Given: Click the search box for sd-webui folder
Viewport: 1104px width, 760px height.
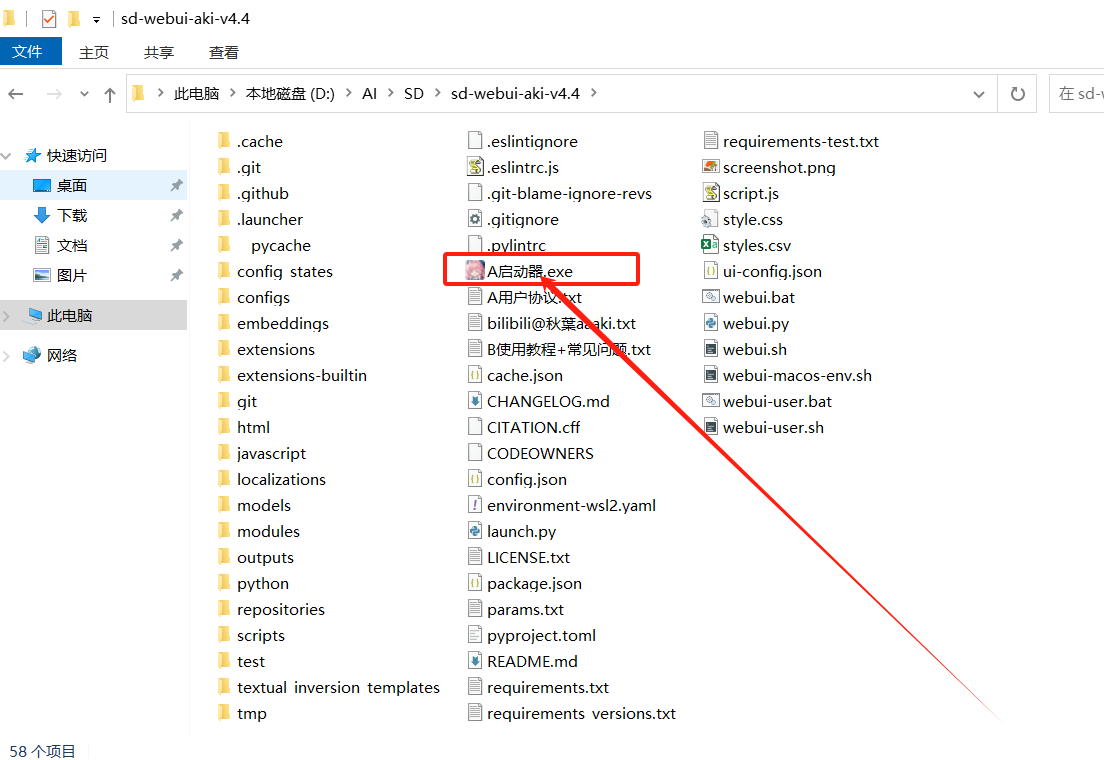Looking at the screenshot, I should pyautogui.click(x=1077, y=94).
